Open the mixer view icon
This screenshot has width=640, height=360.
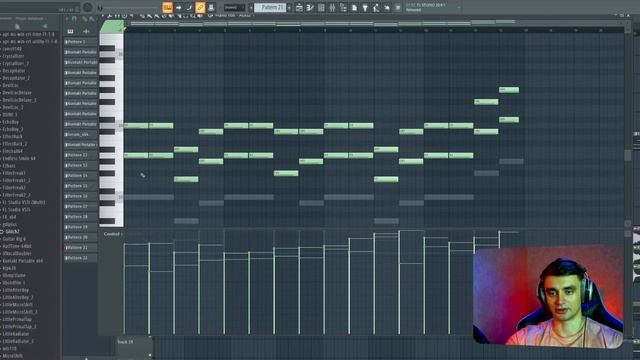(332, 7)
